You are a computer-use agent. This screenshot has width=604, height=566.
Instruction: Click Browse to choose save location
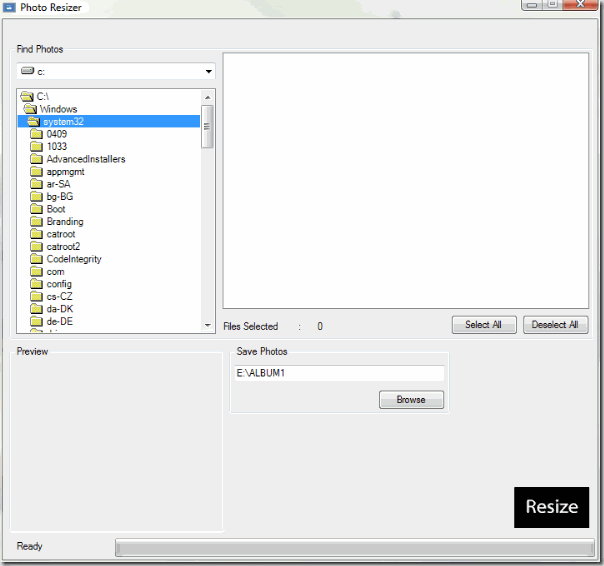(x=411, y=400)
